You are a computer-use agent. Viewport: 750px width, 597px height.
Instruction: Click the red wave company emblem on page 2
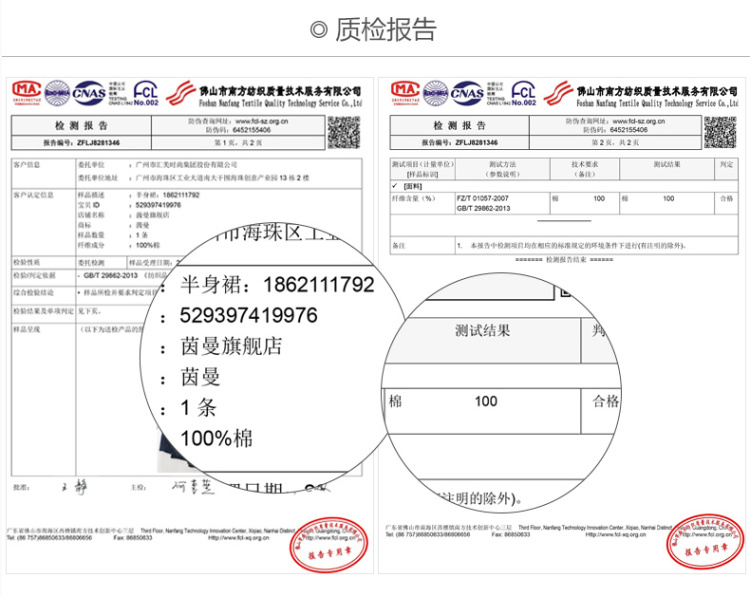pyautogui.click(x=558, y=93)
